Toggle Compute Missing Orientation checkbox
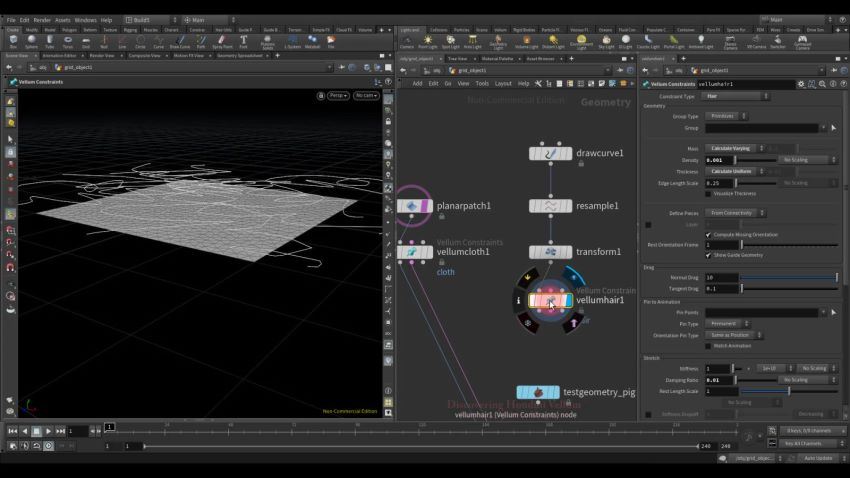Image resolution: width=850 pixels, height=478 pixels. point(708,235)
